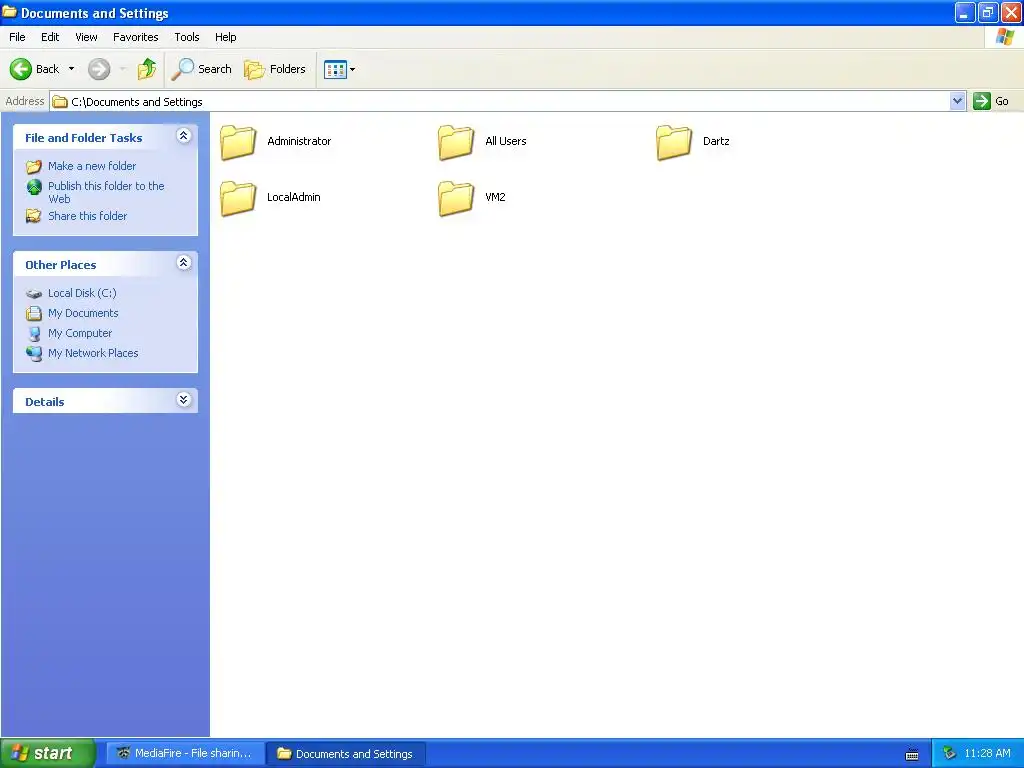Click the 11:28 AM clock

tap(987, 753)
